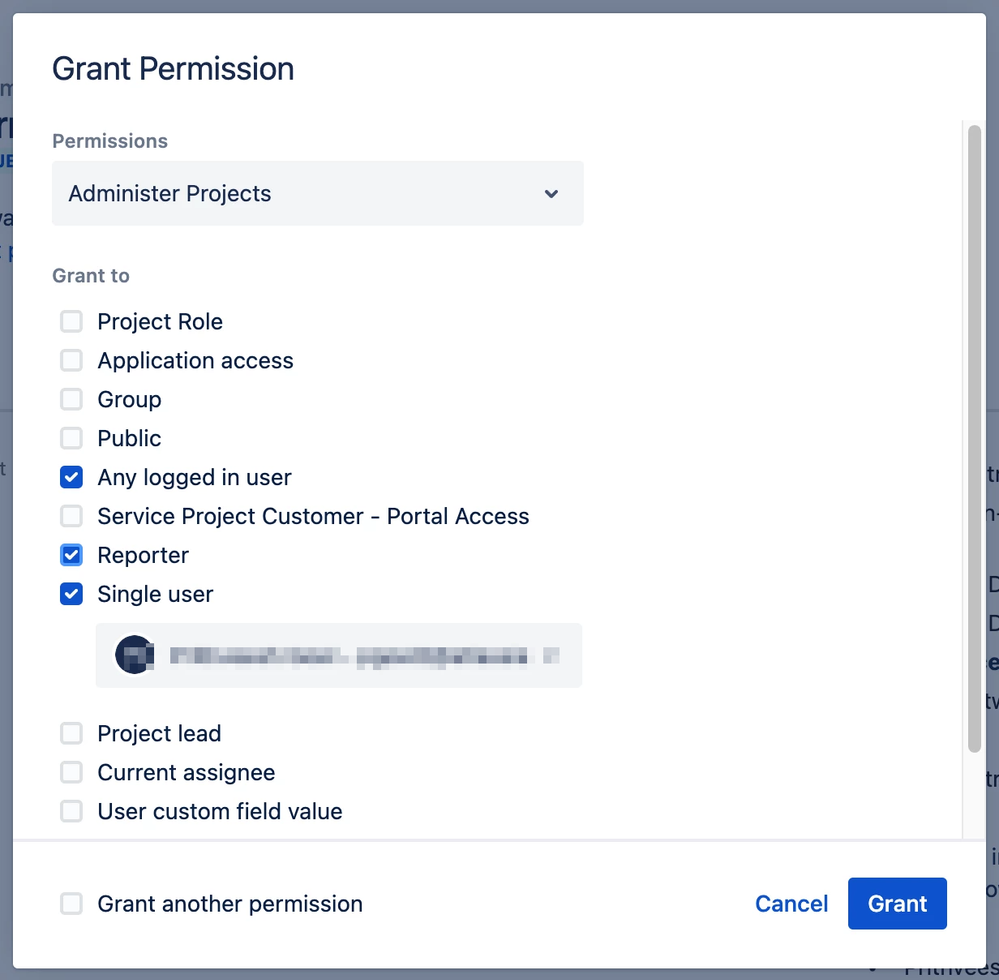
Task: Check User custom field value
Action: coord(71,811)
